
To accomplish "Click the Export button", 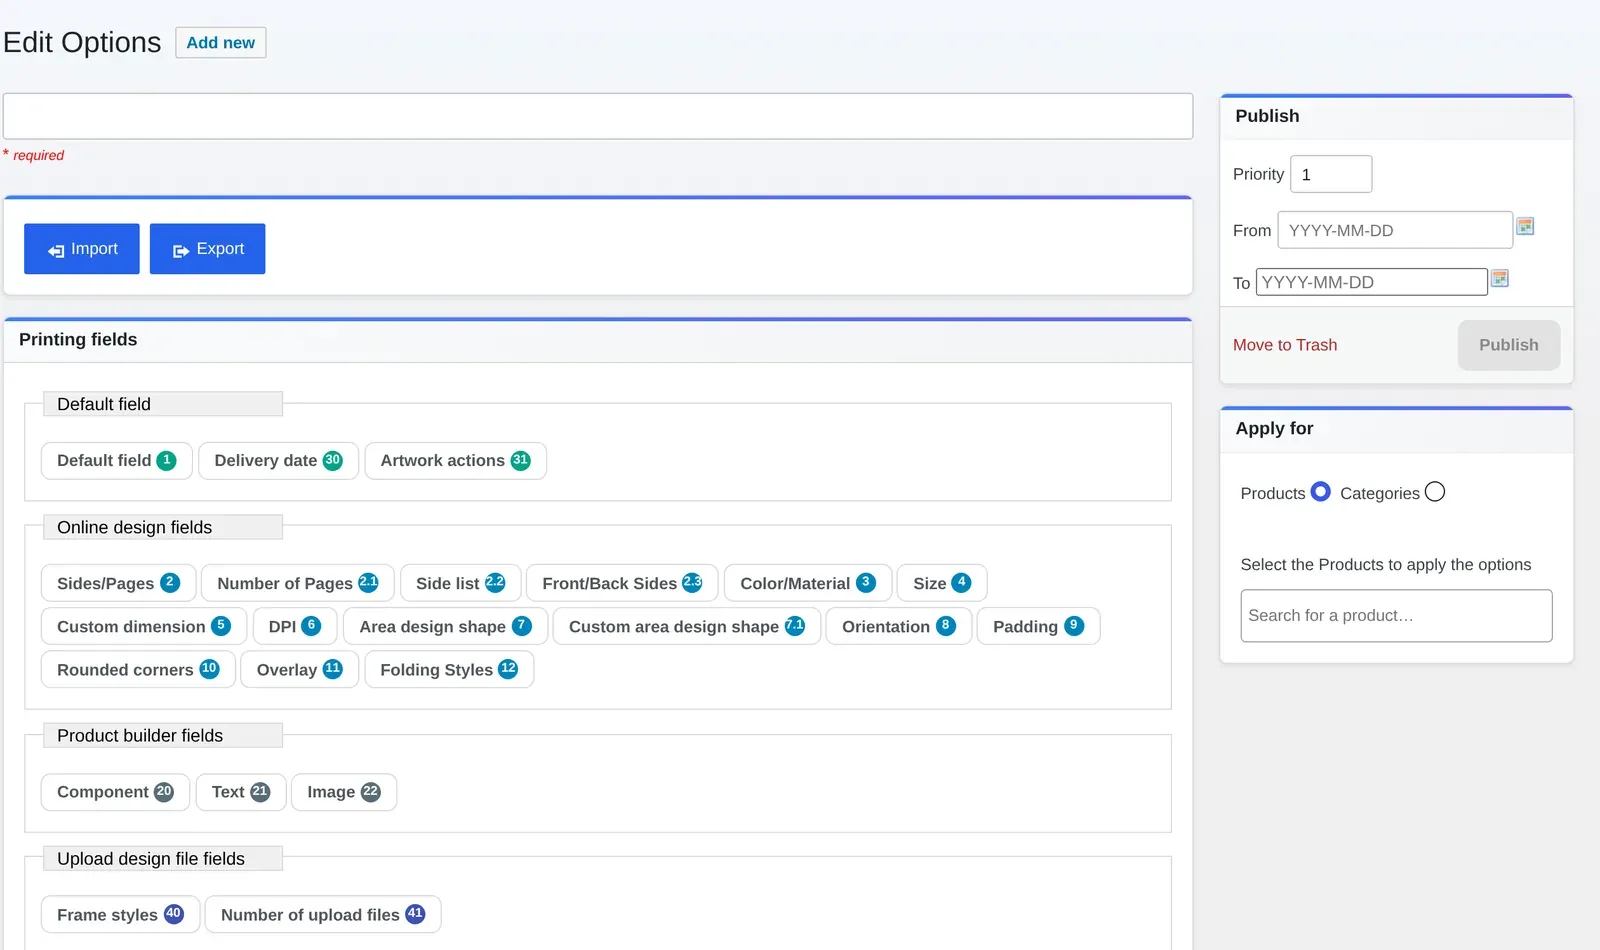I will (208, 249).
